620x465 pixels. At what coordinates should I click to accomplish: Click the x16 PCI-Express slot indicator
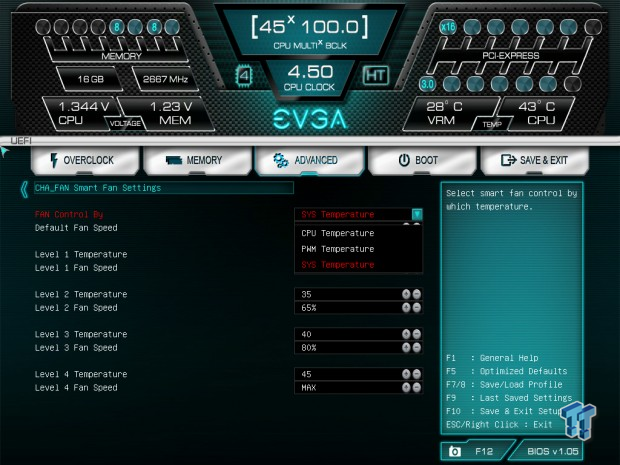click(448, 27)
